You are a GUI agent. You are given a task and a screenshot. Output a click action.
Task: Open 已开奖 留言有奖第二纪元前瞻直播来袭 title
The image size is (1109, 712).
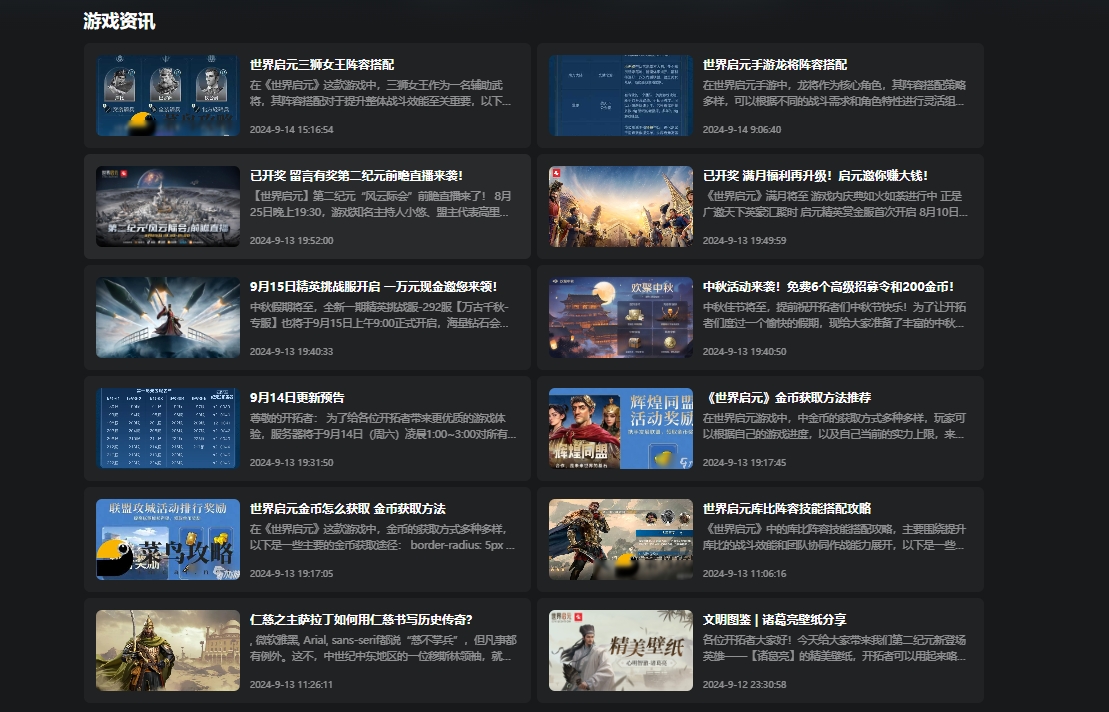point(356,176)
